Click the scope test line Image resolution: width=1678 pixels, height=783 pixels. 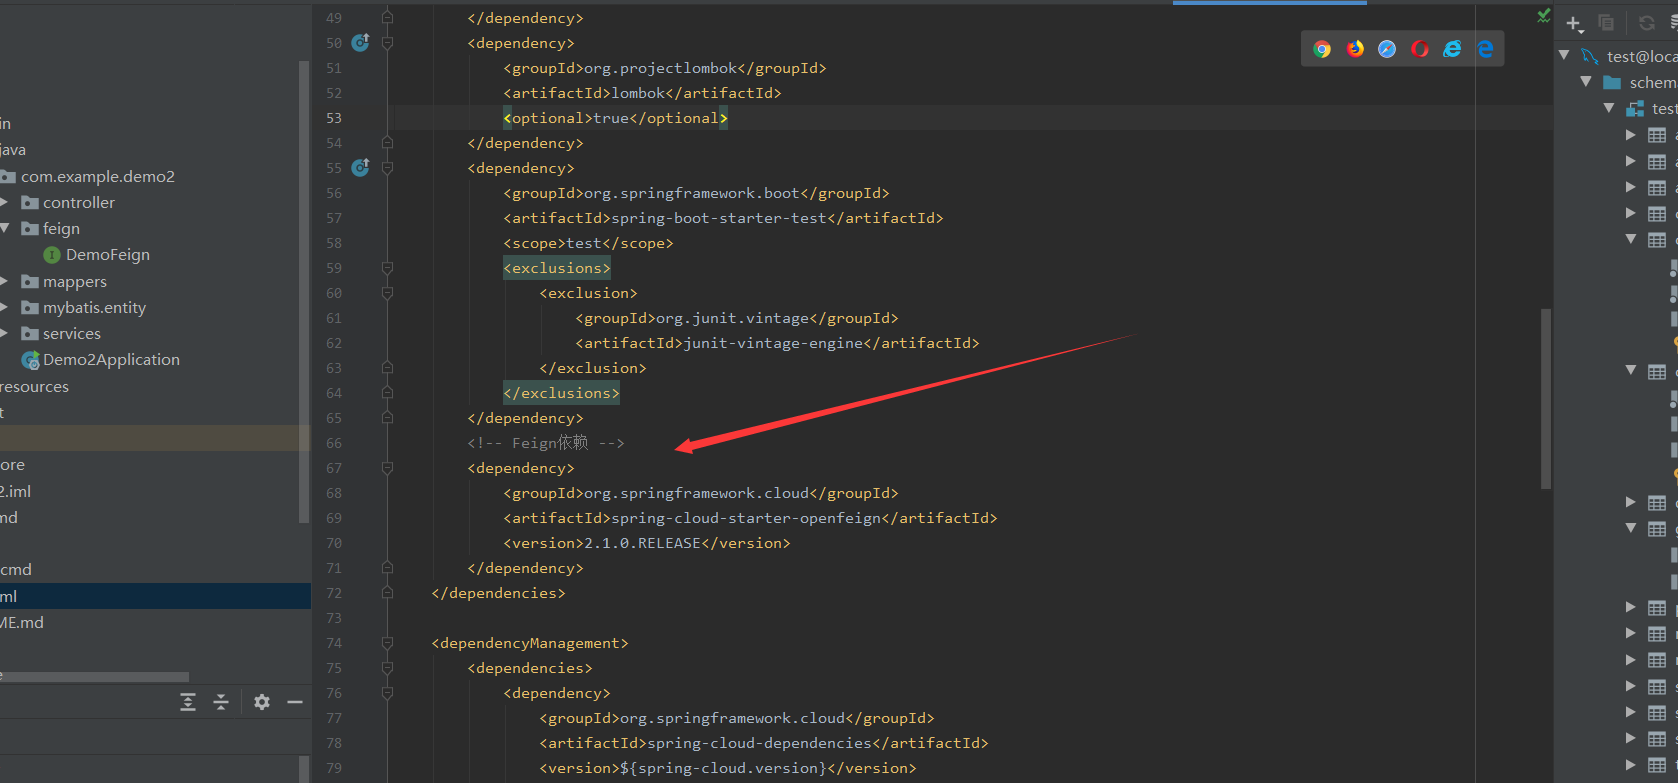click(x=588, y=243)
